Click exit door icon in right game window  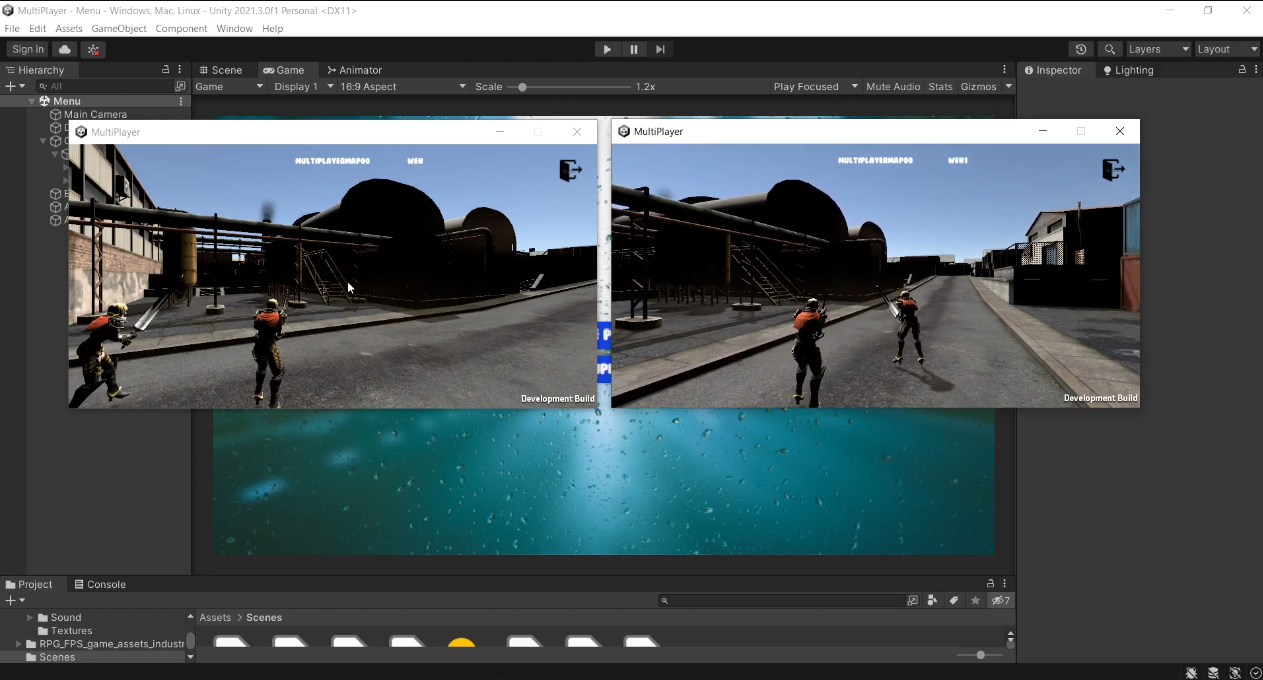(1113, 170)
